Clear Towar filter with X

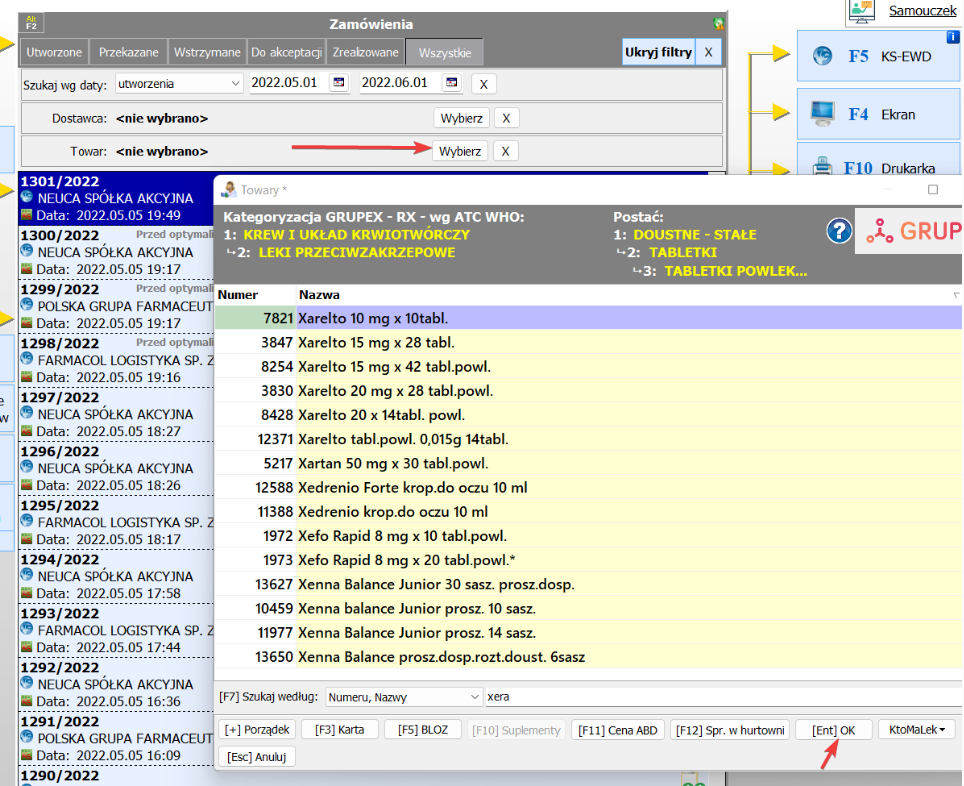[505, 151]
